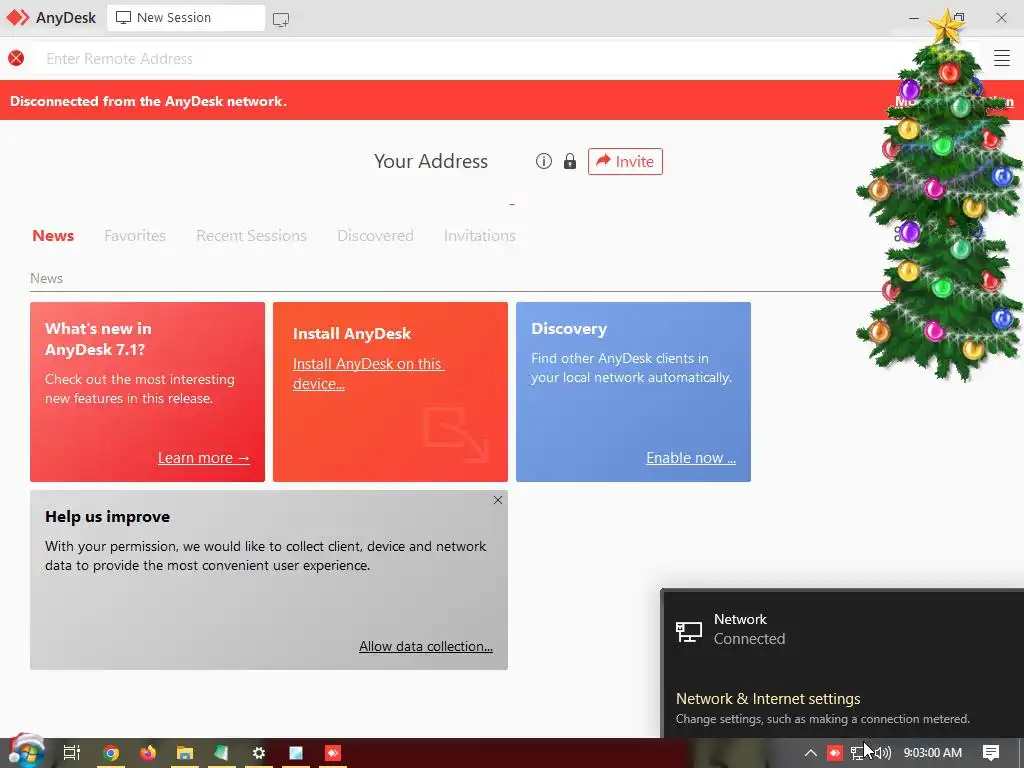Viewport: 1024px width, 768px height.
Task: Select the Network Connected entry
Action: click(842, 629)
